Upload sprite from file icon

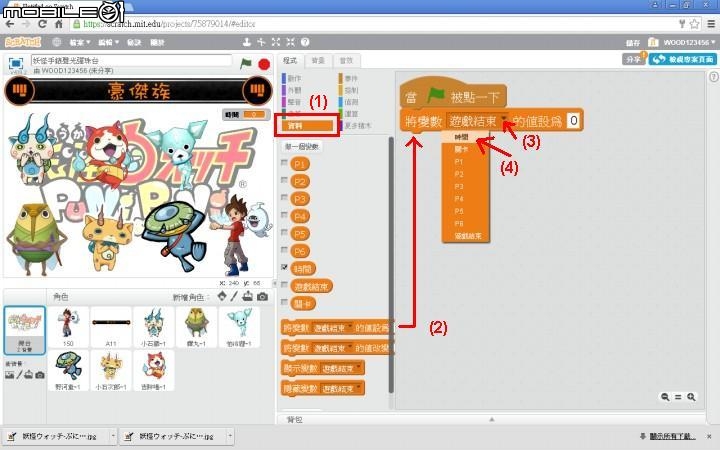pos(248,296)
